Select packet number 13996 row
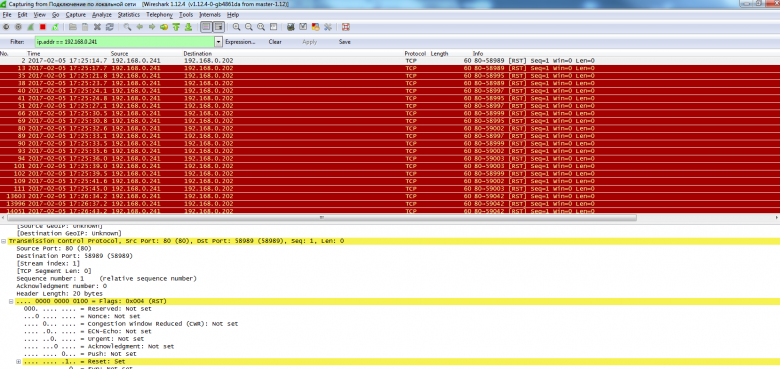Viewport: 780px width, 369px height. click(390, 203)
